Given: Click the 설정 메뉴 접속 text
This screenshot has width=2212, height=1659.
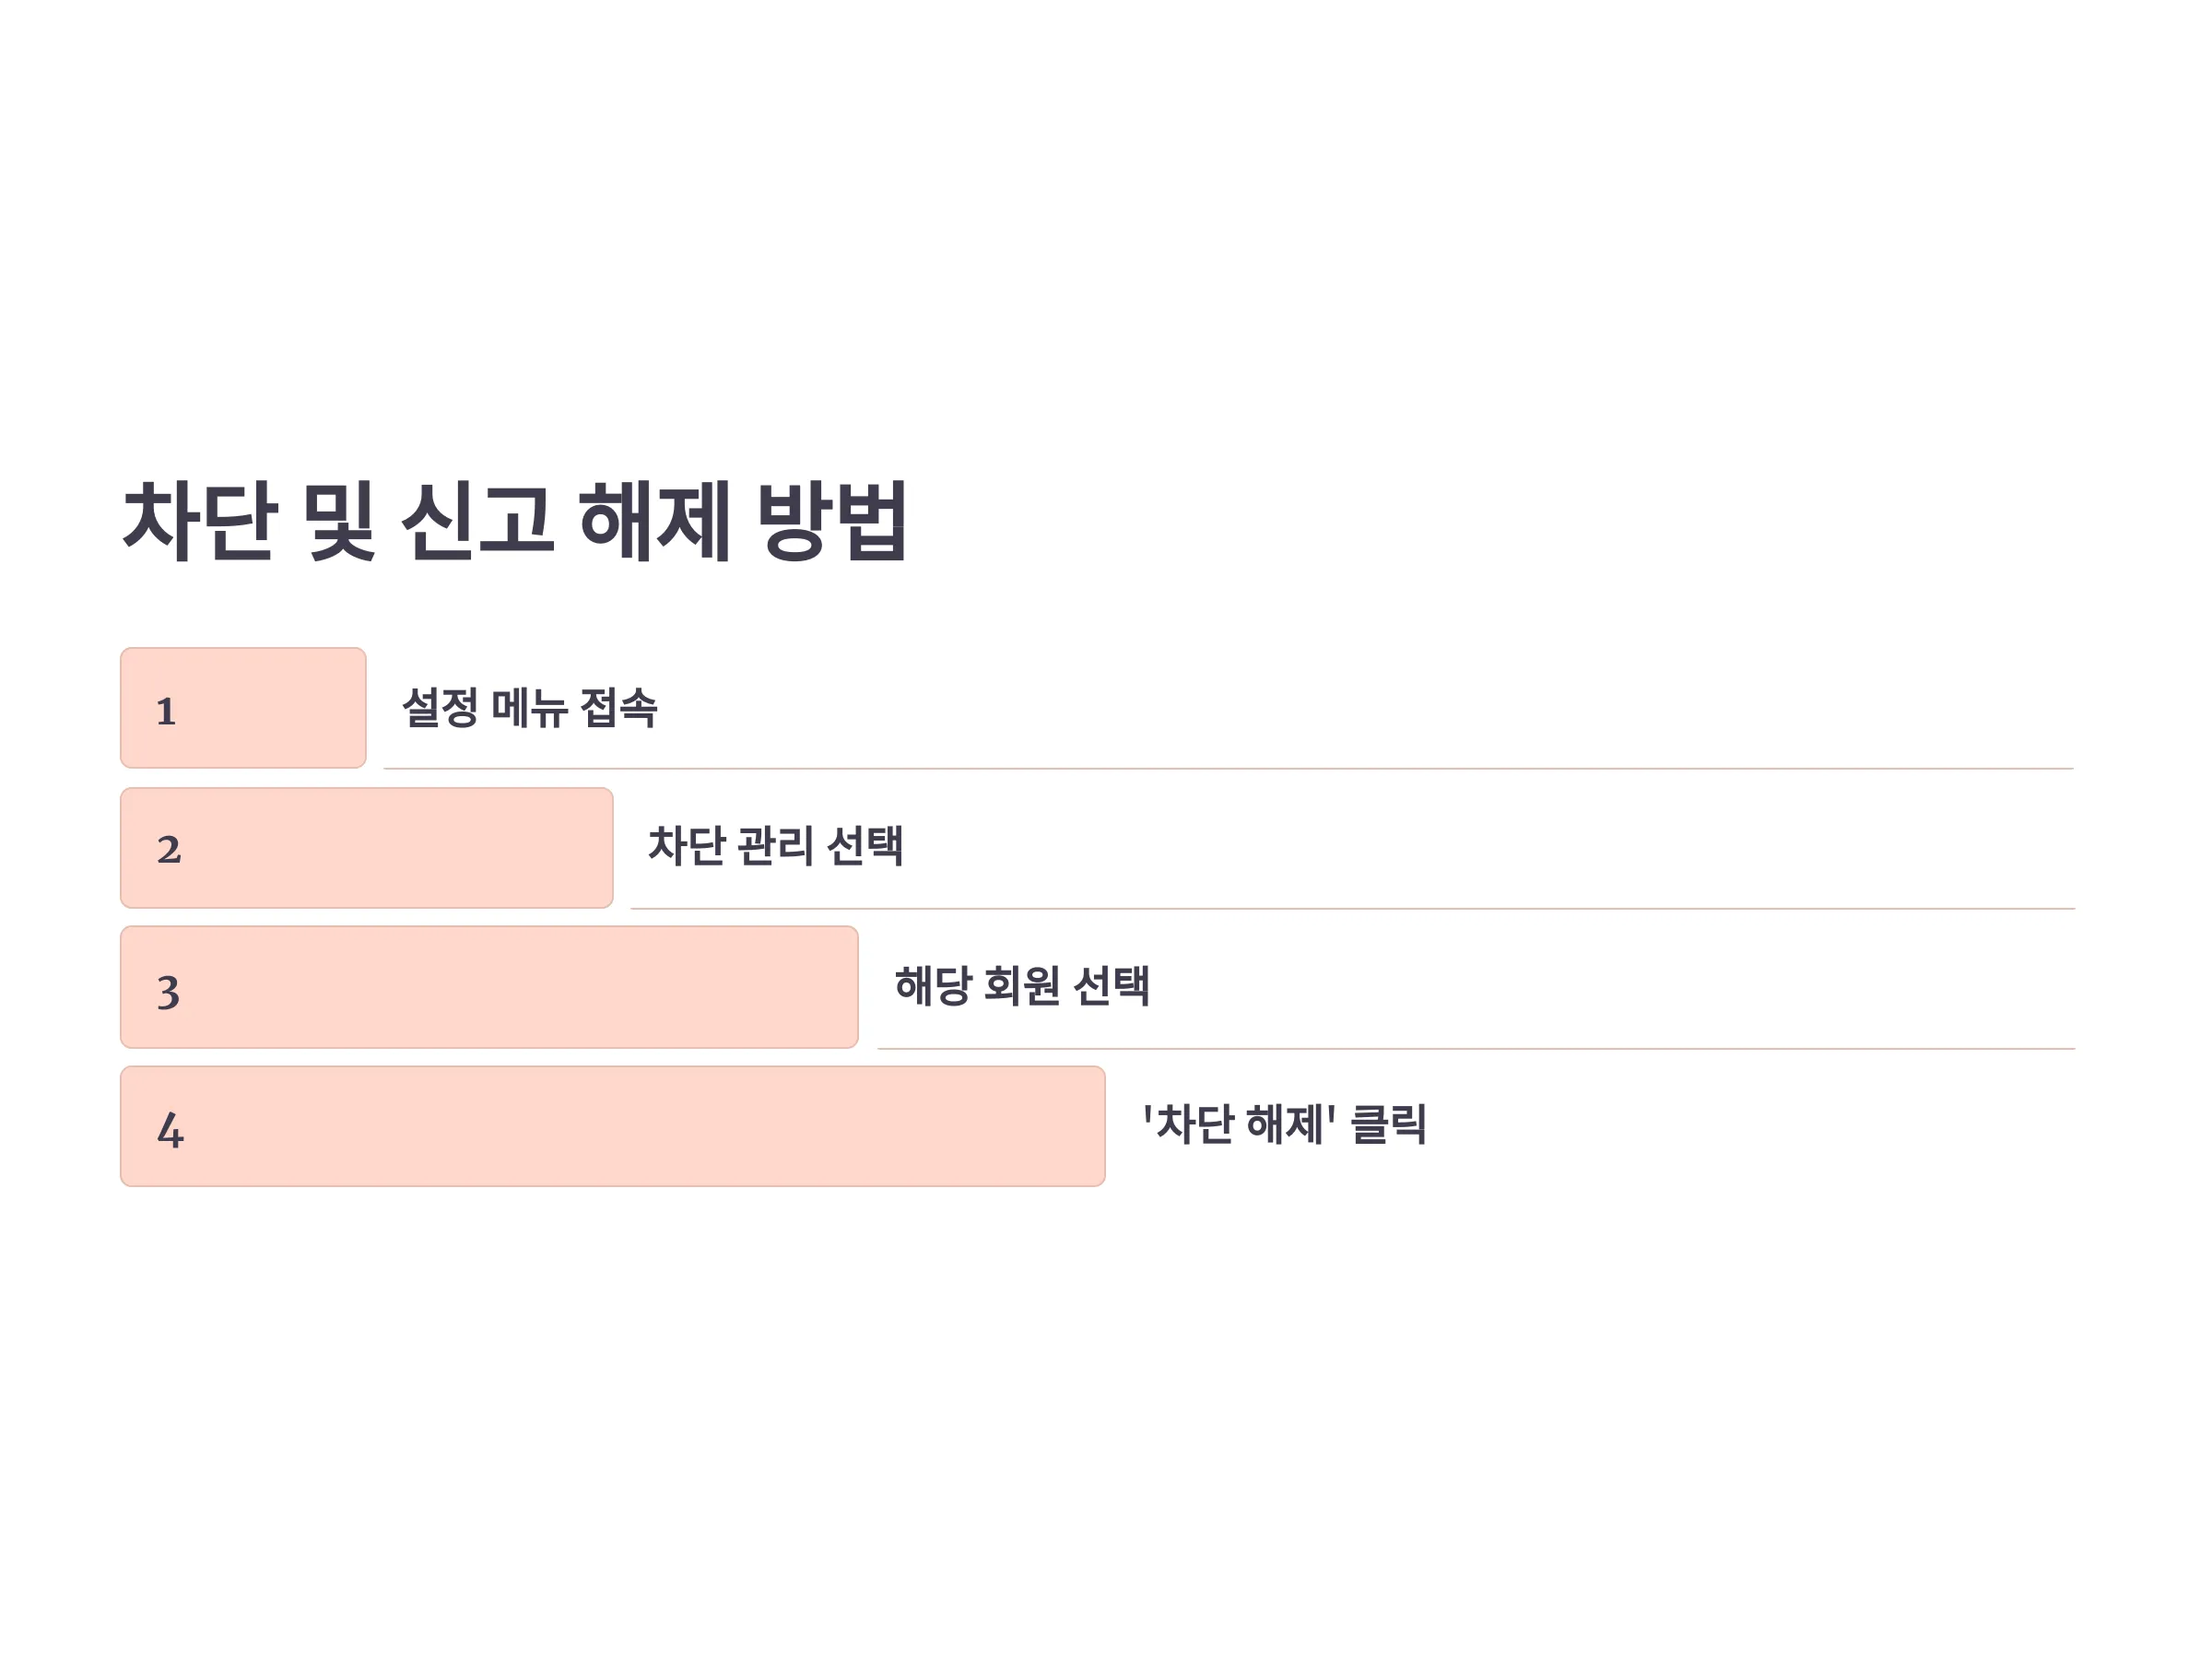Looking at the screenshot, I should tap(529, 708).
